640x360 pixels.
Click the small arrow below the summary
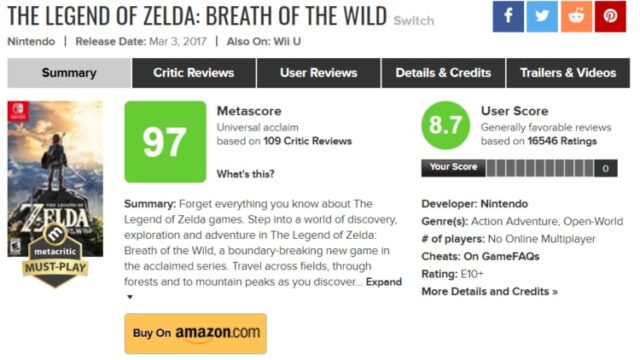pyautogui.click(x=130, y=297)
